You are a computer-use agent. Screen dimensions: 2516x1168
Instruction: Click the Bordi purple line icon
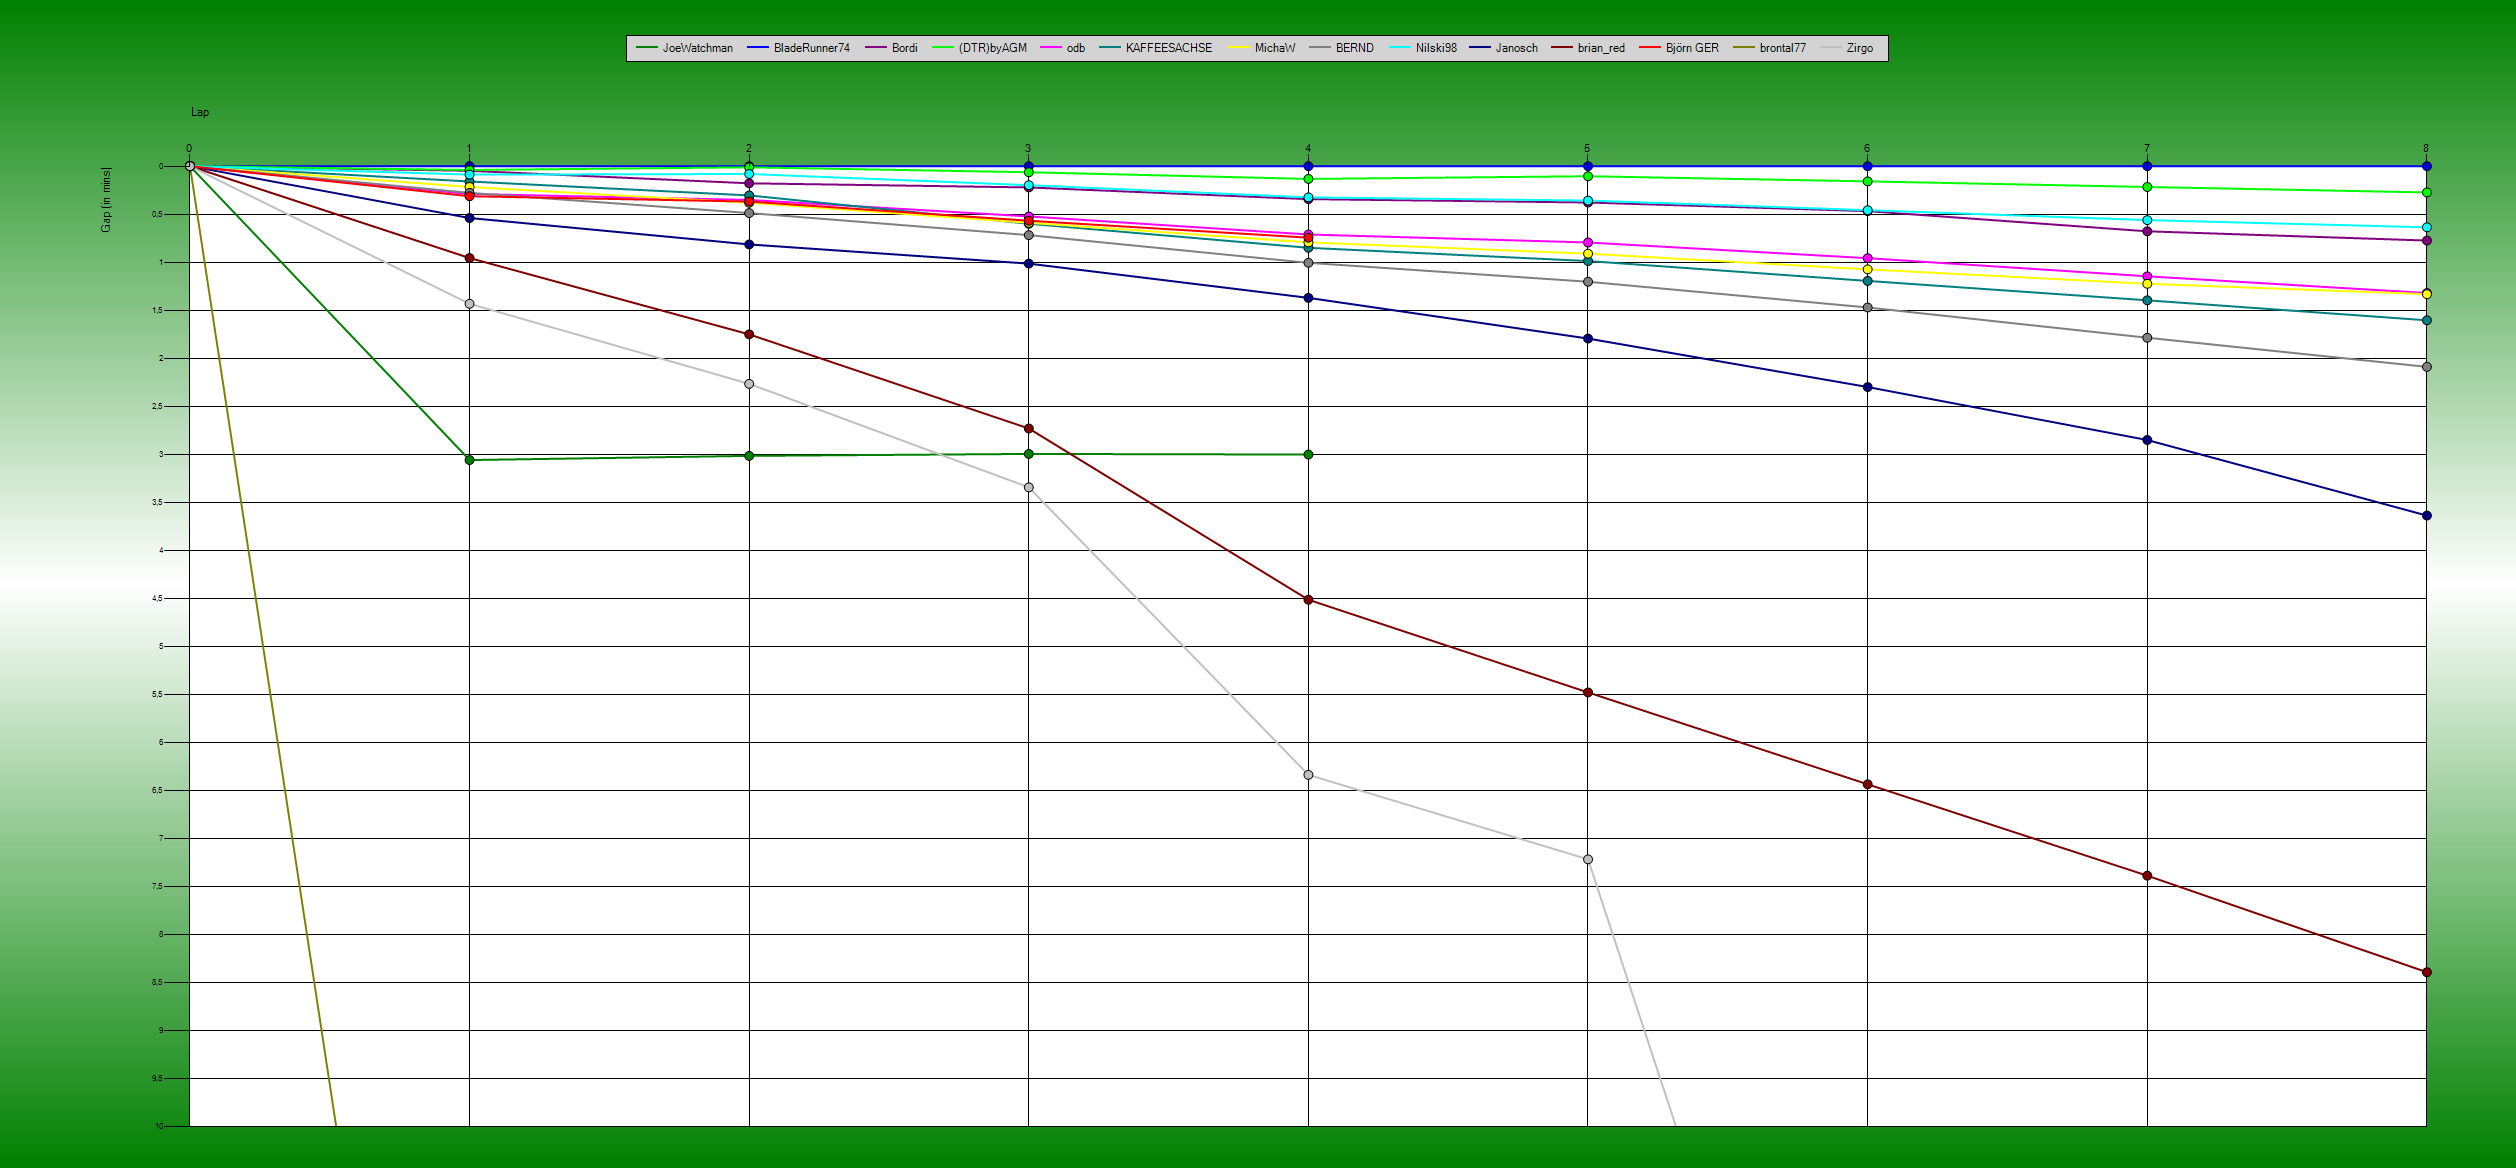tap(876, 47)
